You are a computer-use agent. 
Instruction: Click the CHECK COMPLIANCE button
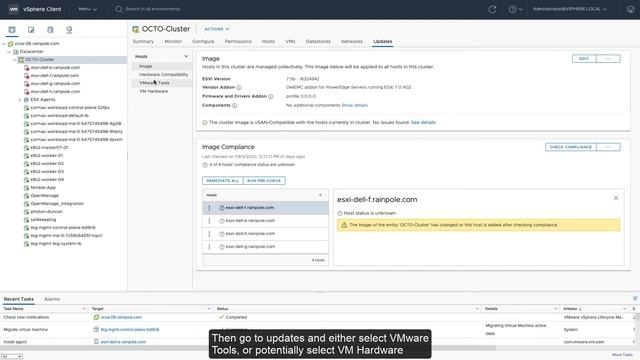(x=571, y=147)
